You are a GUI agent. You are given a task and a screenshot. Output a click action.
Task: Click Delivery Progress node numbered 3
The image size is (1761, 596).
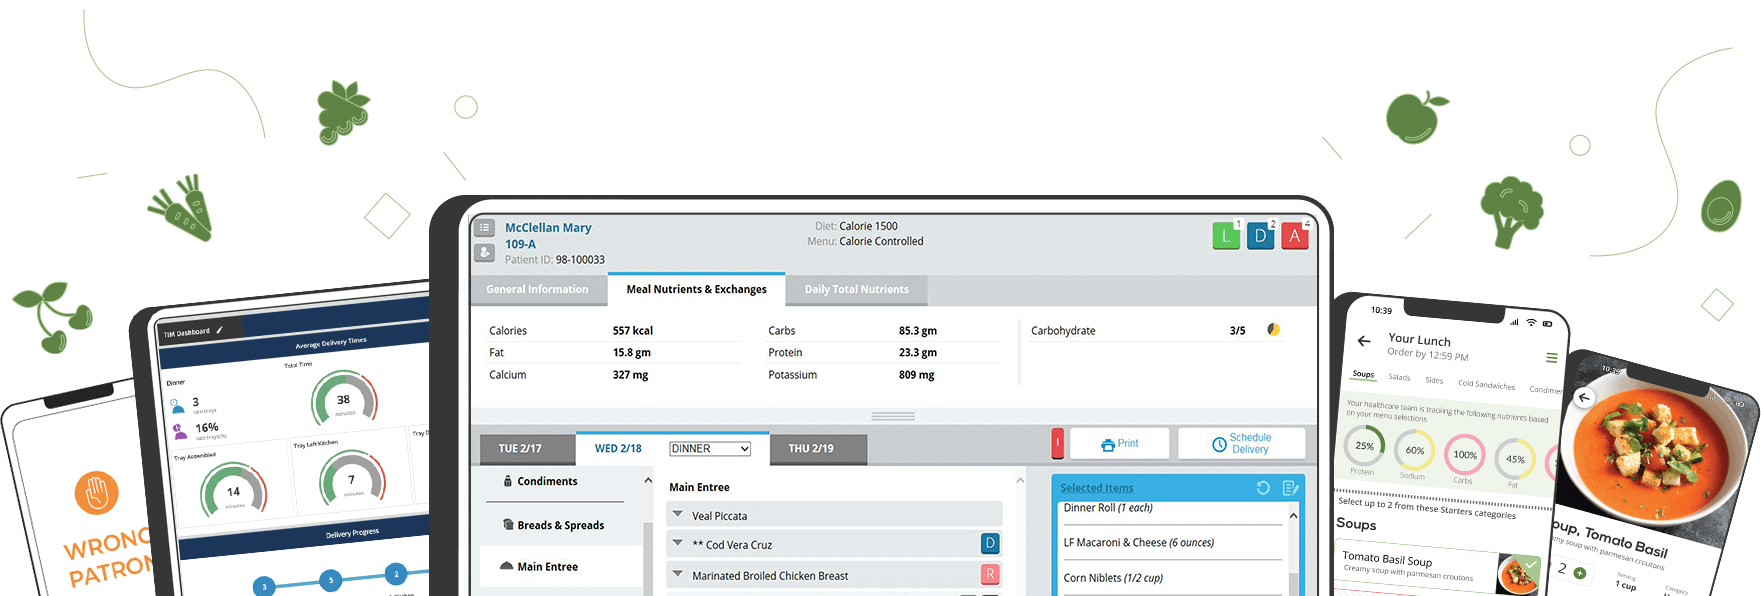point(264,587)
